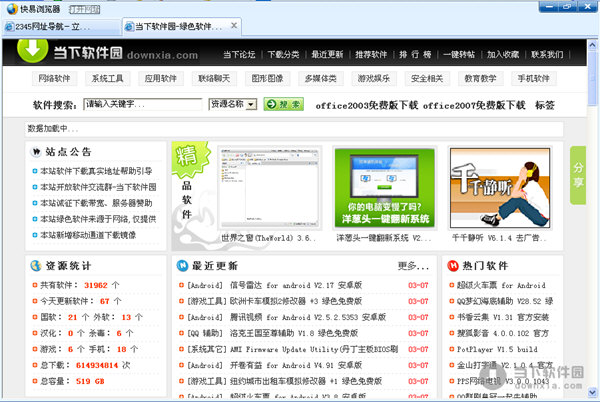Open QQ梦幻海底辅助 V28.52 hot software
The width and height of the screenshot is (600, 402).
[x=505, y=301]
